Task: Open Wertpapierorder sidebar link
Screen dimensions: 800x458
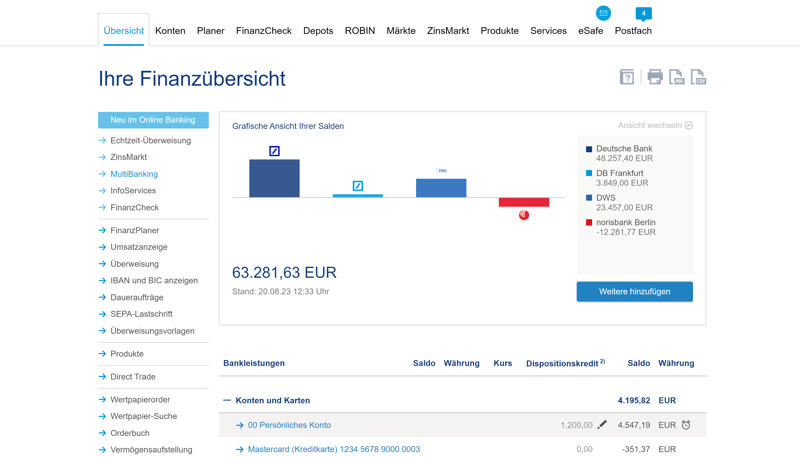Action: (x=140, y=400)
